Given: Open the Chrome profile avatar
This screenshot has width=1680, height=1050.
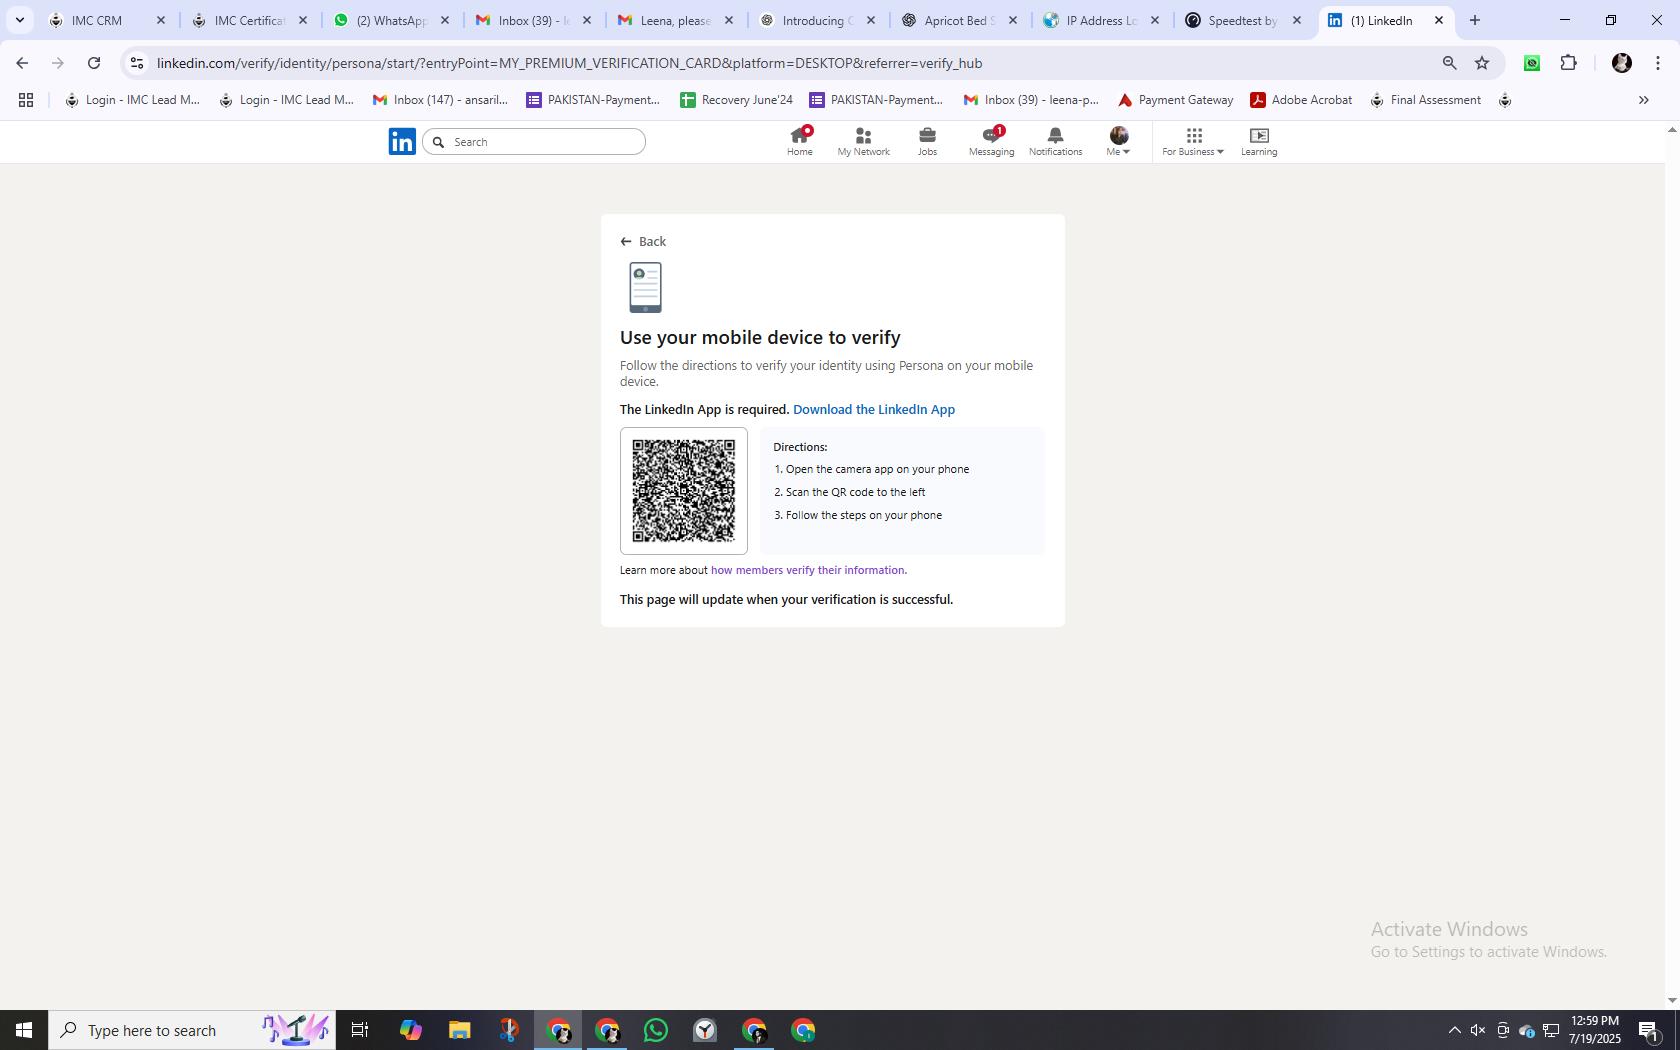Looking at the screenshot, I should tap(1622, 63).
